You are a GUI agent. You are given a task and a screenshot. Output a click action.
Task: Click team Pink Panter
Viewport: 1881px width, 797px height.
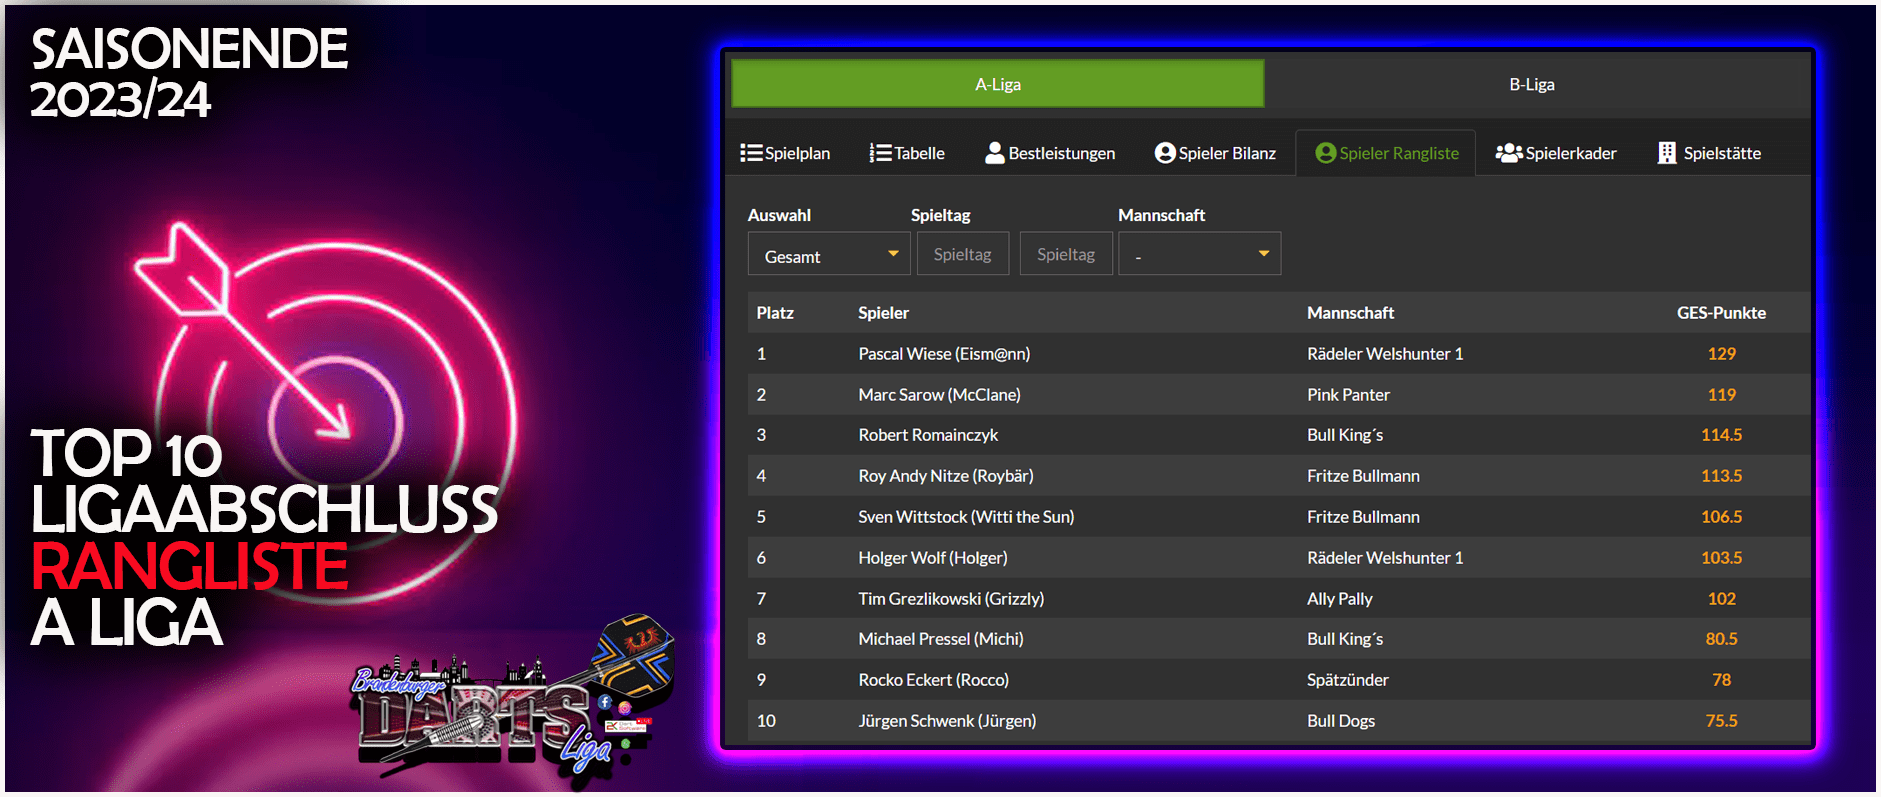coord(1348,395)
